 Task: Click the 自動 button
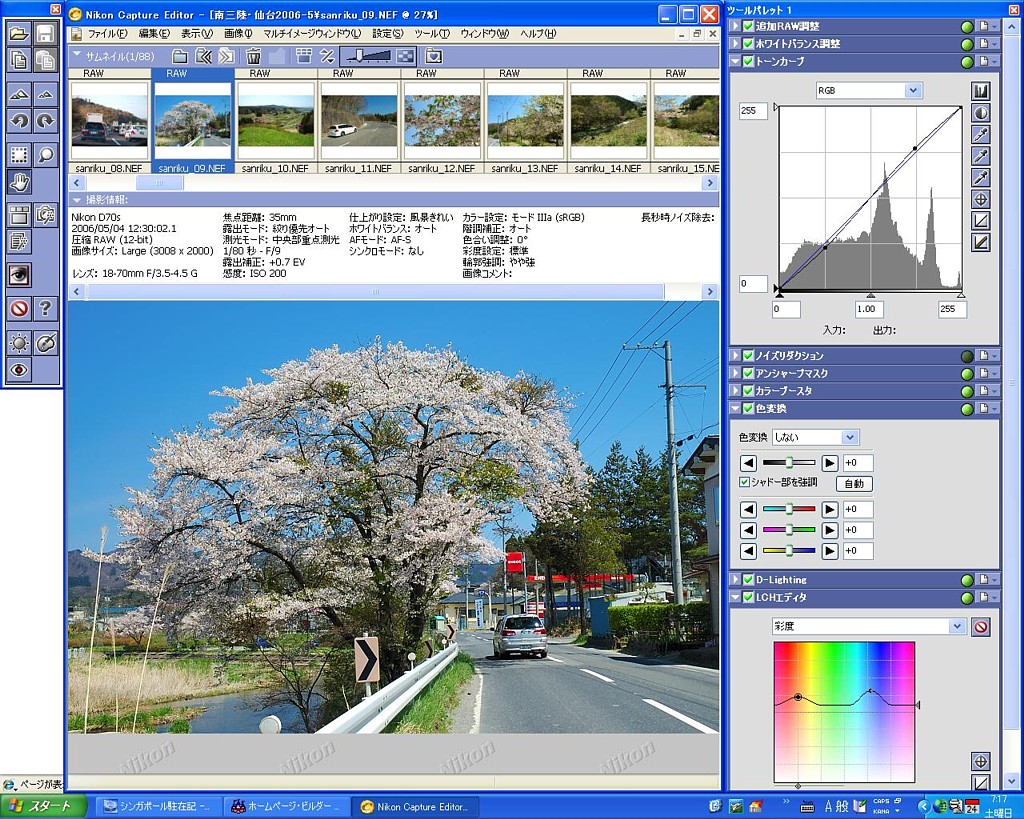(853, 483)
